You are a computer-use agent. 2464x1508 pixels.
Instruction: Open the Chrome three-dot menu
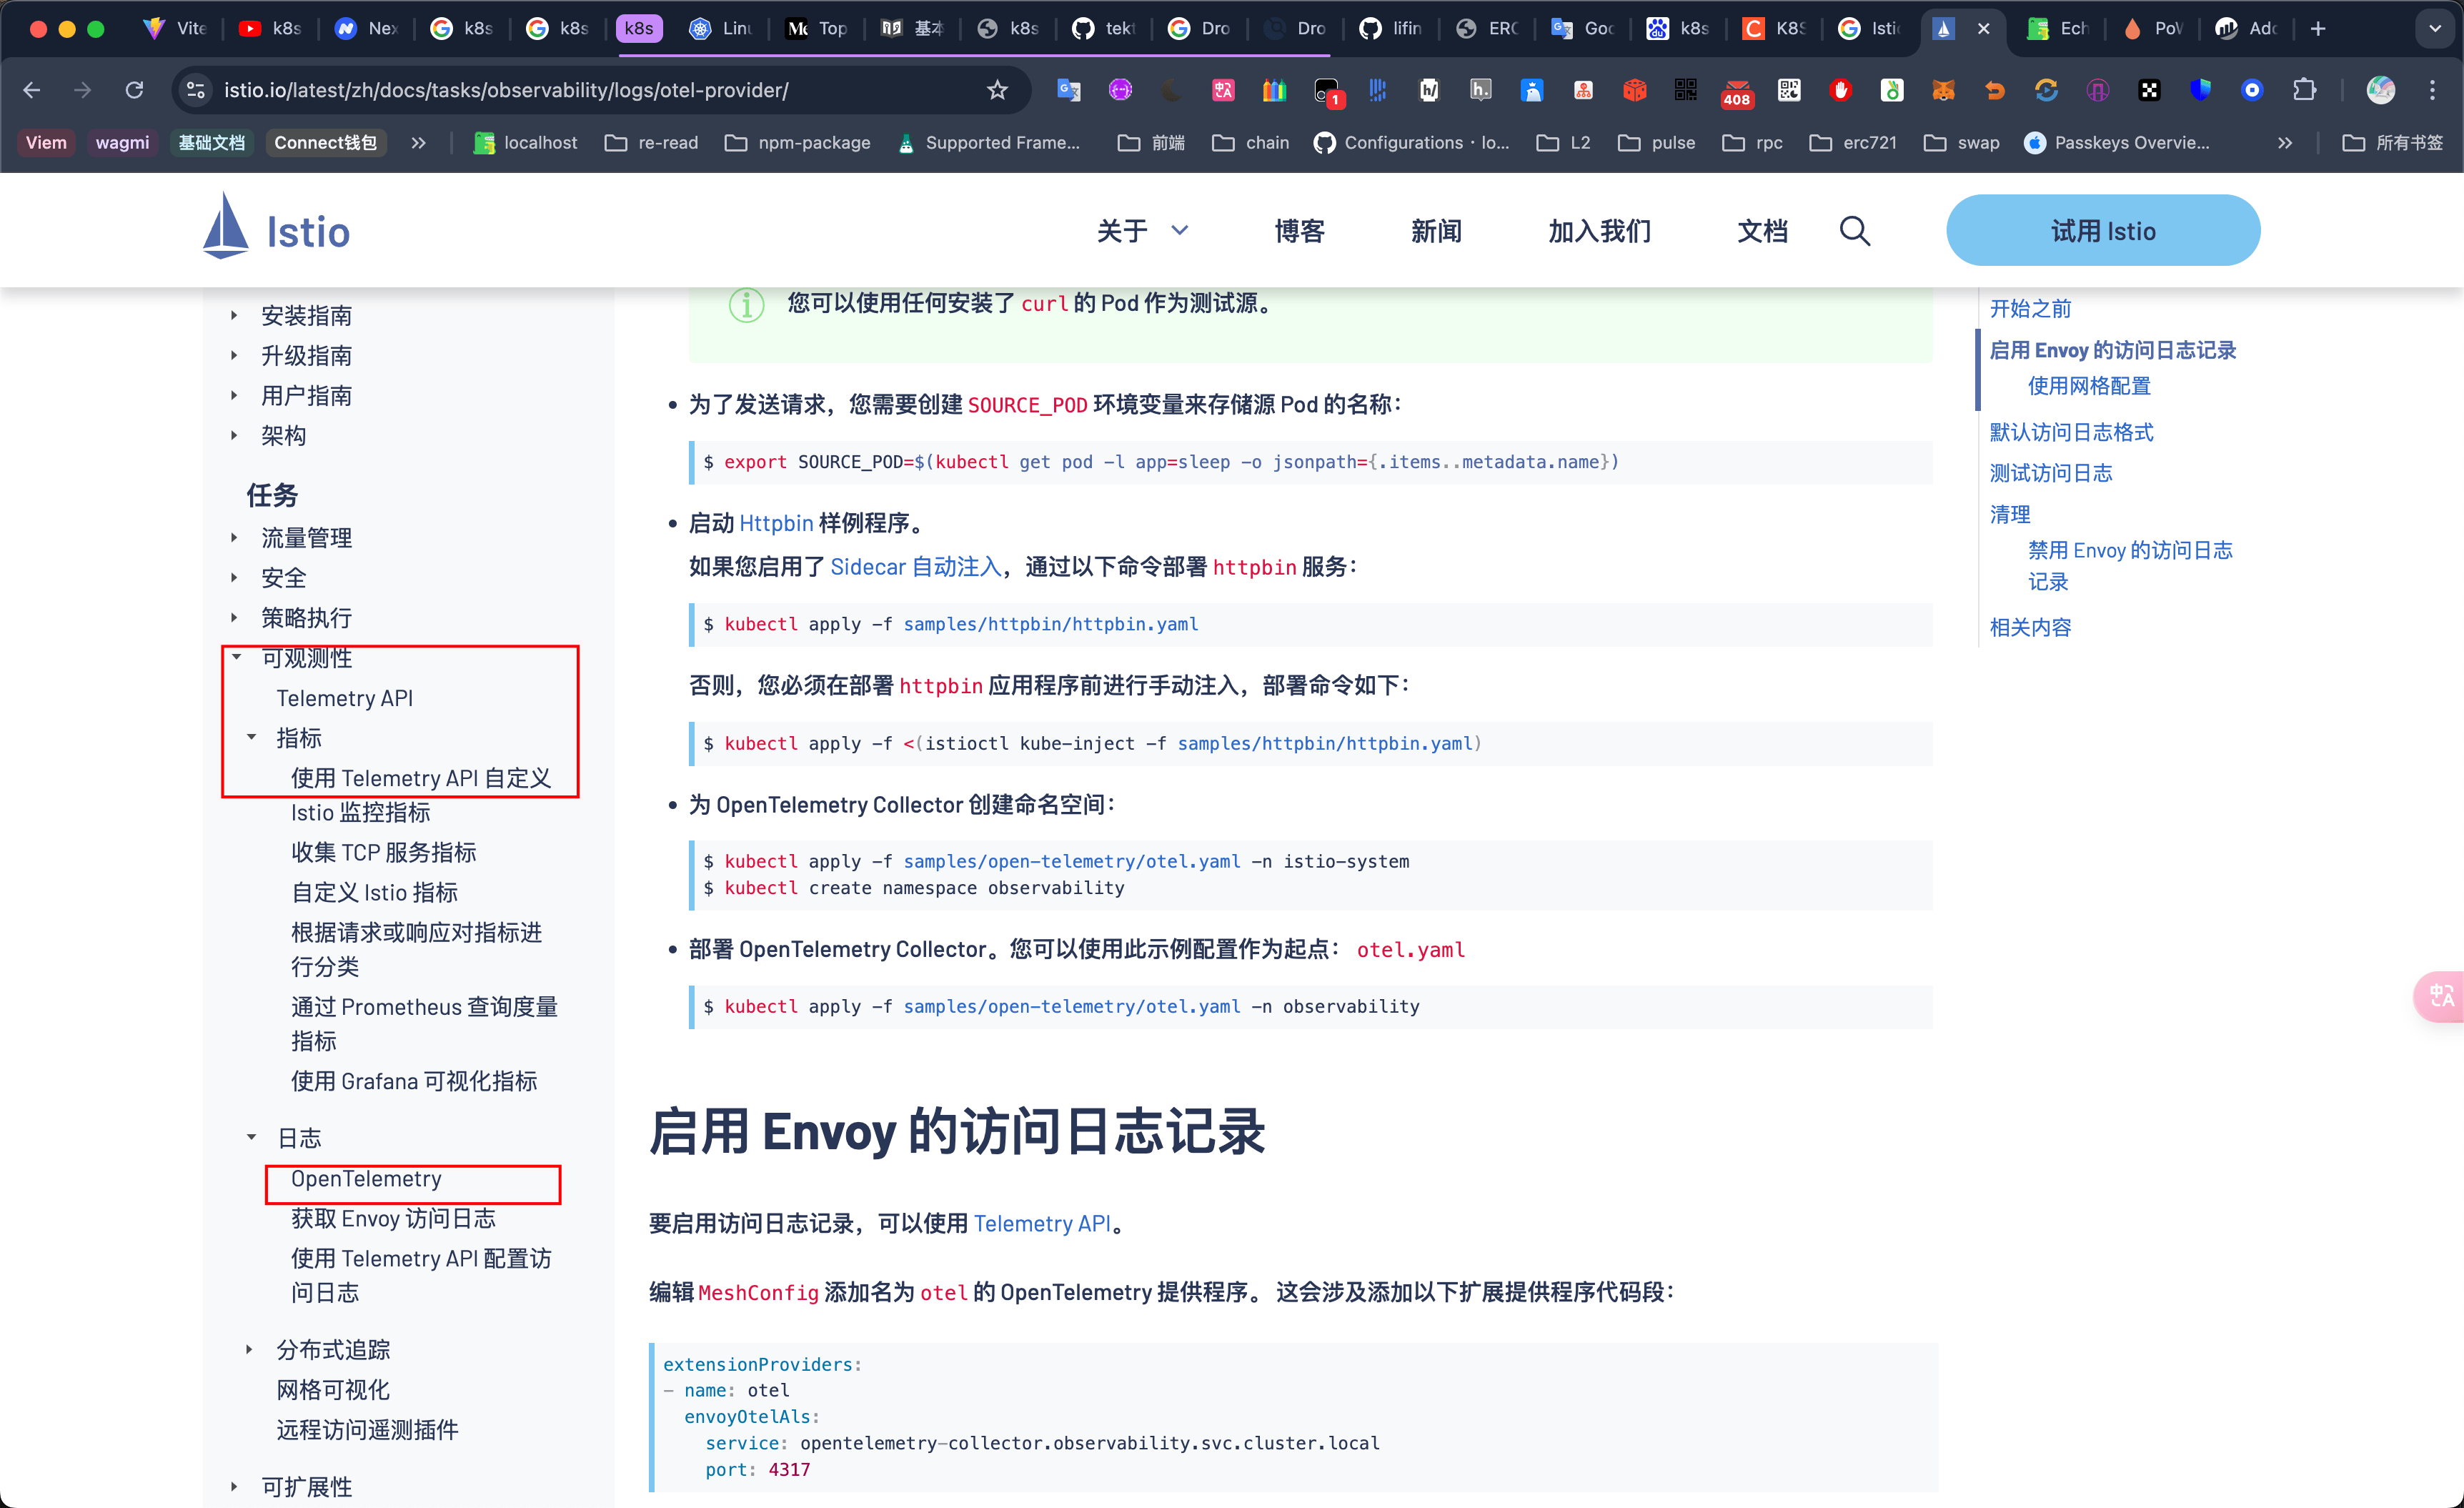point(2433,90)
